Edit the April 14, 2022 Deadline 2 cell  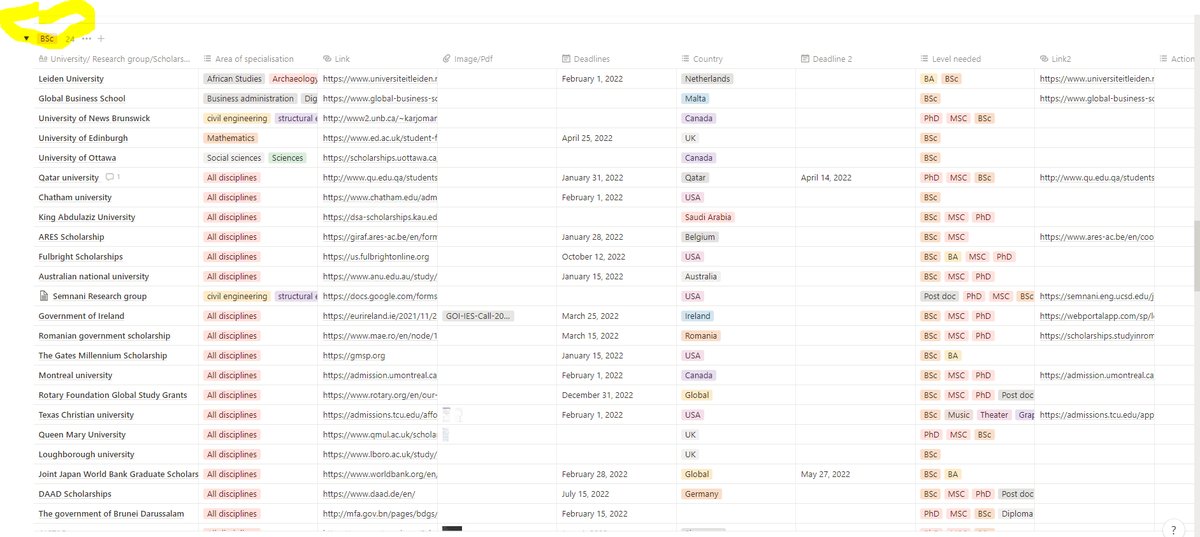point(826,177)
